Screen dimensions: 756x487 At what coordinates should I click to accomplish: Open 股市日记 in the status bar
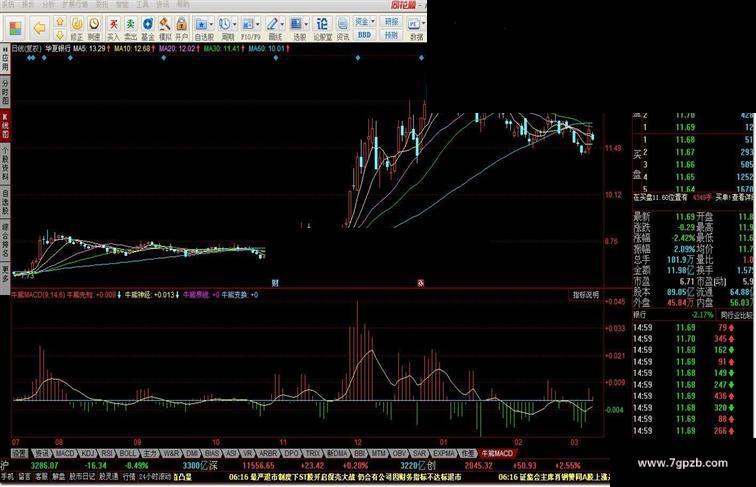tap(82, 477)
